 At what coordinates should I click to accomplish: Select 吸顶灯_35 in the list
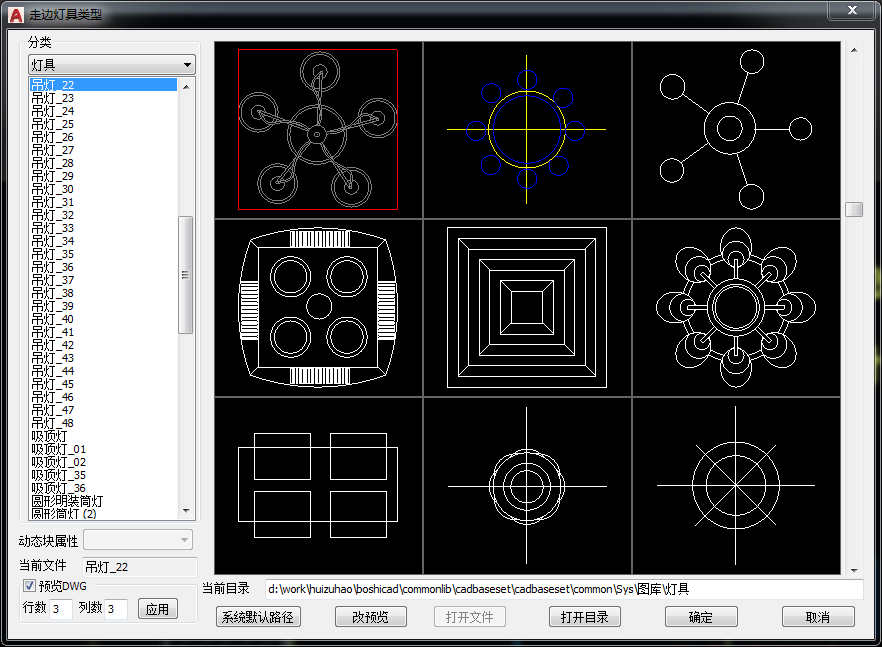[x=103, y=475]
